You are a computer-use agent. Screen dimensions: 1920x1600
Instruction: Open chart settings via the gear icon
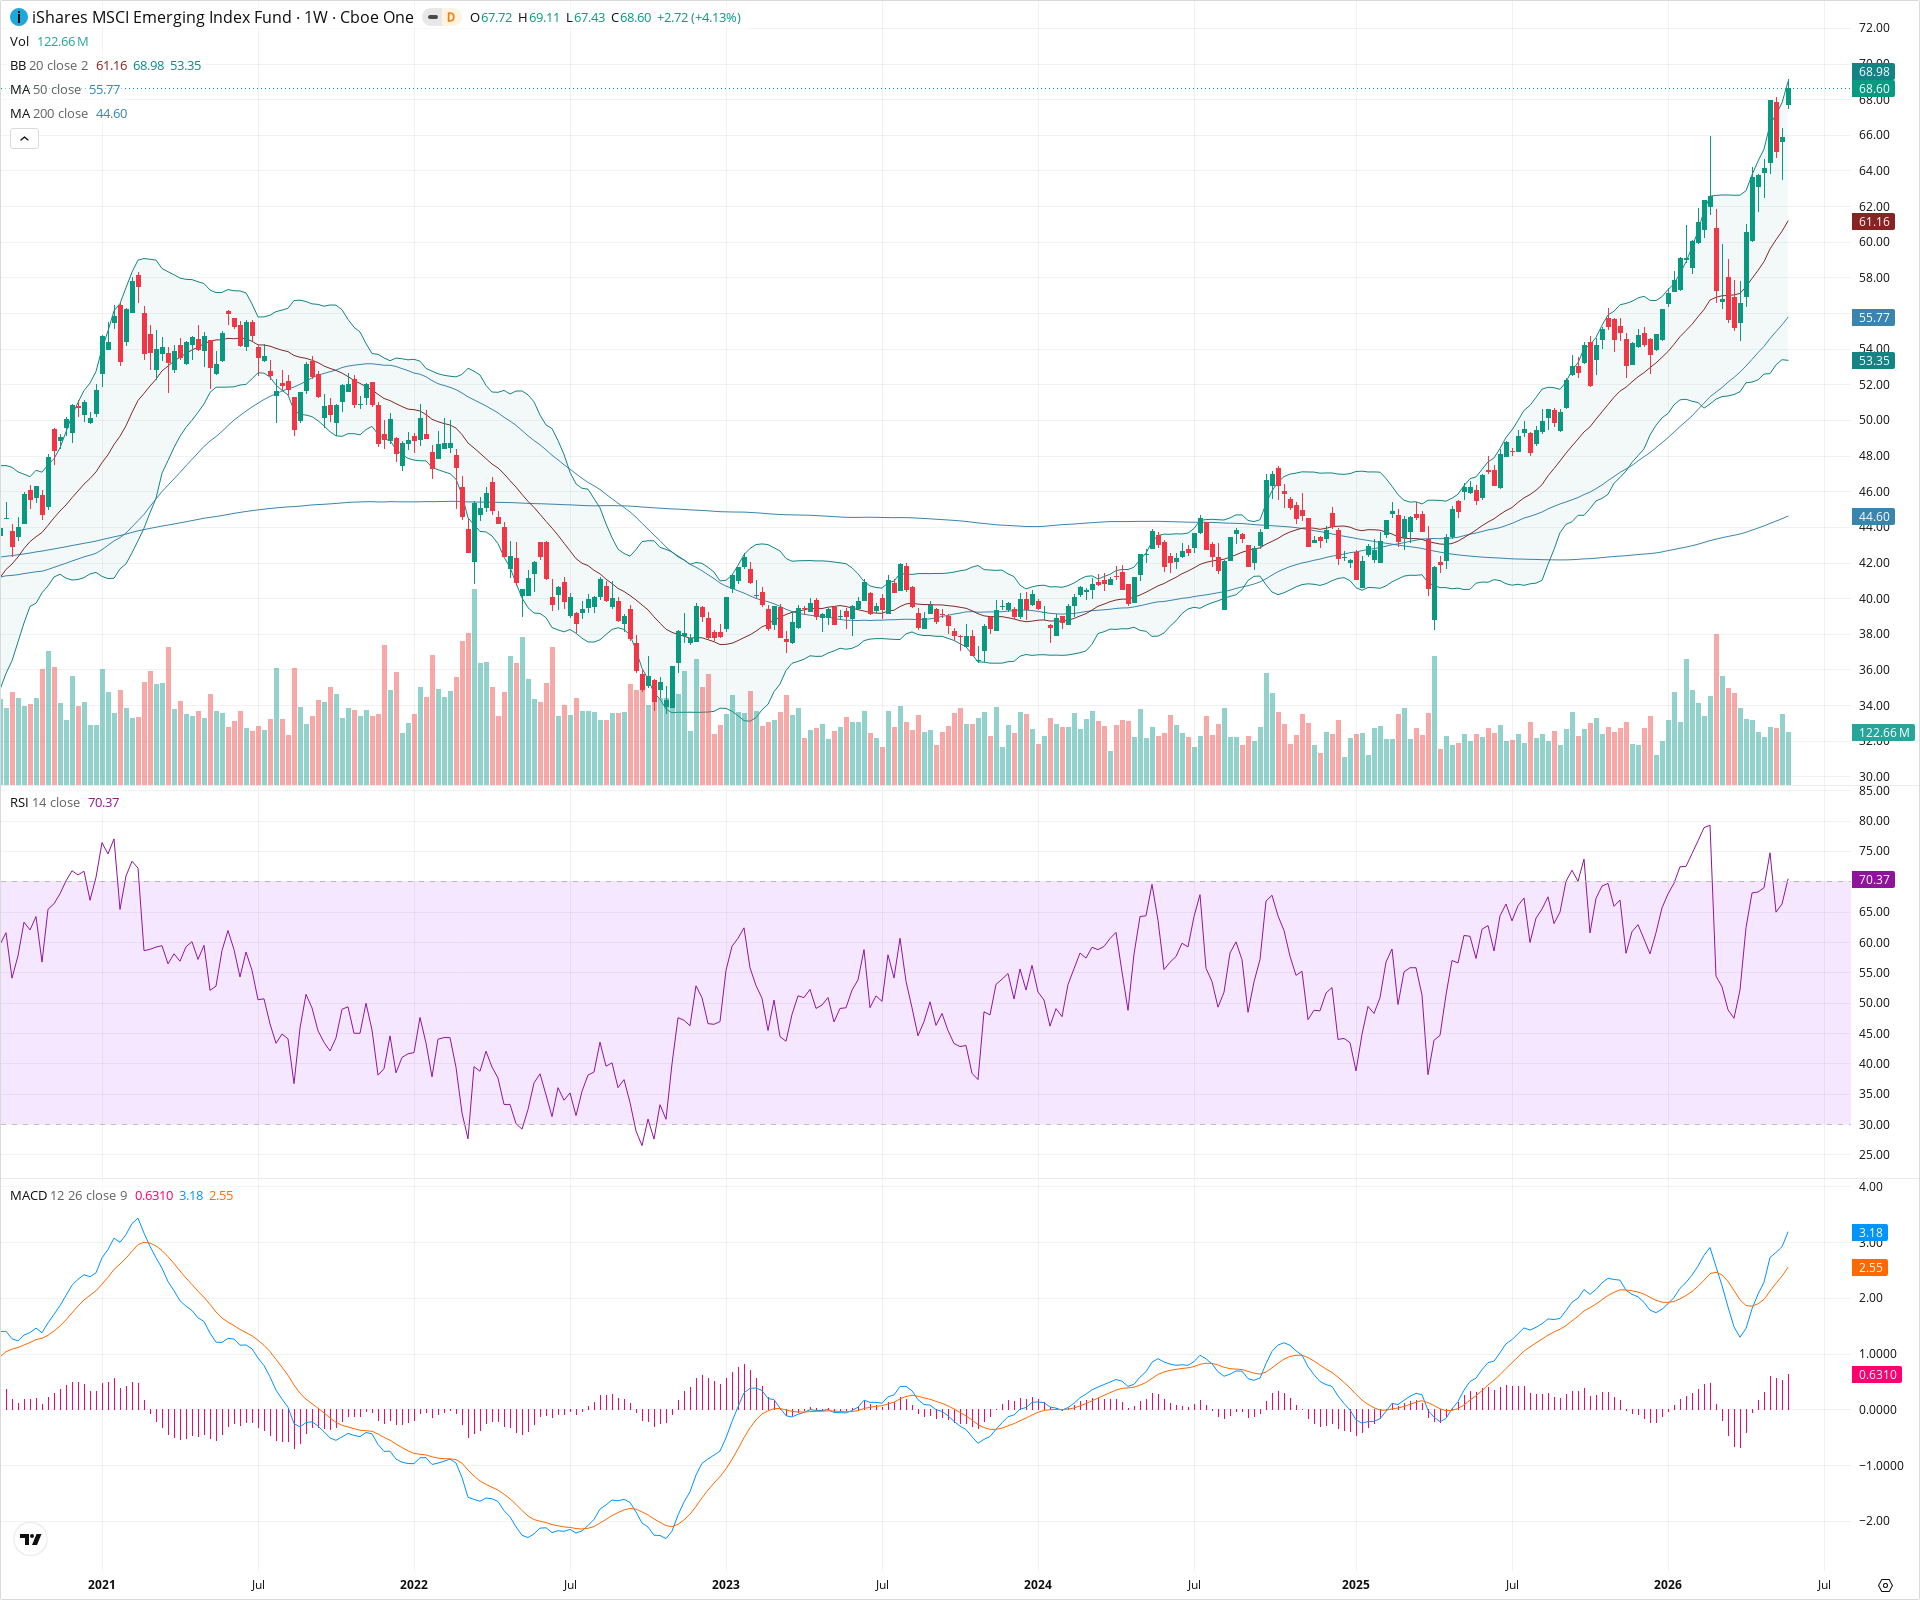tap(1885, 1585)
